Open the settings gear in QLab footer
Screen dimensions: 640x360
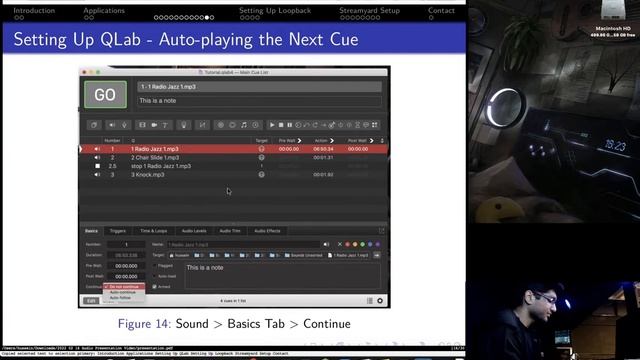(x=380, y=301)
